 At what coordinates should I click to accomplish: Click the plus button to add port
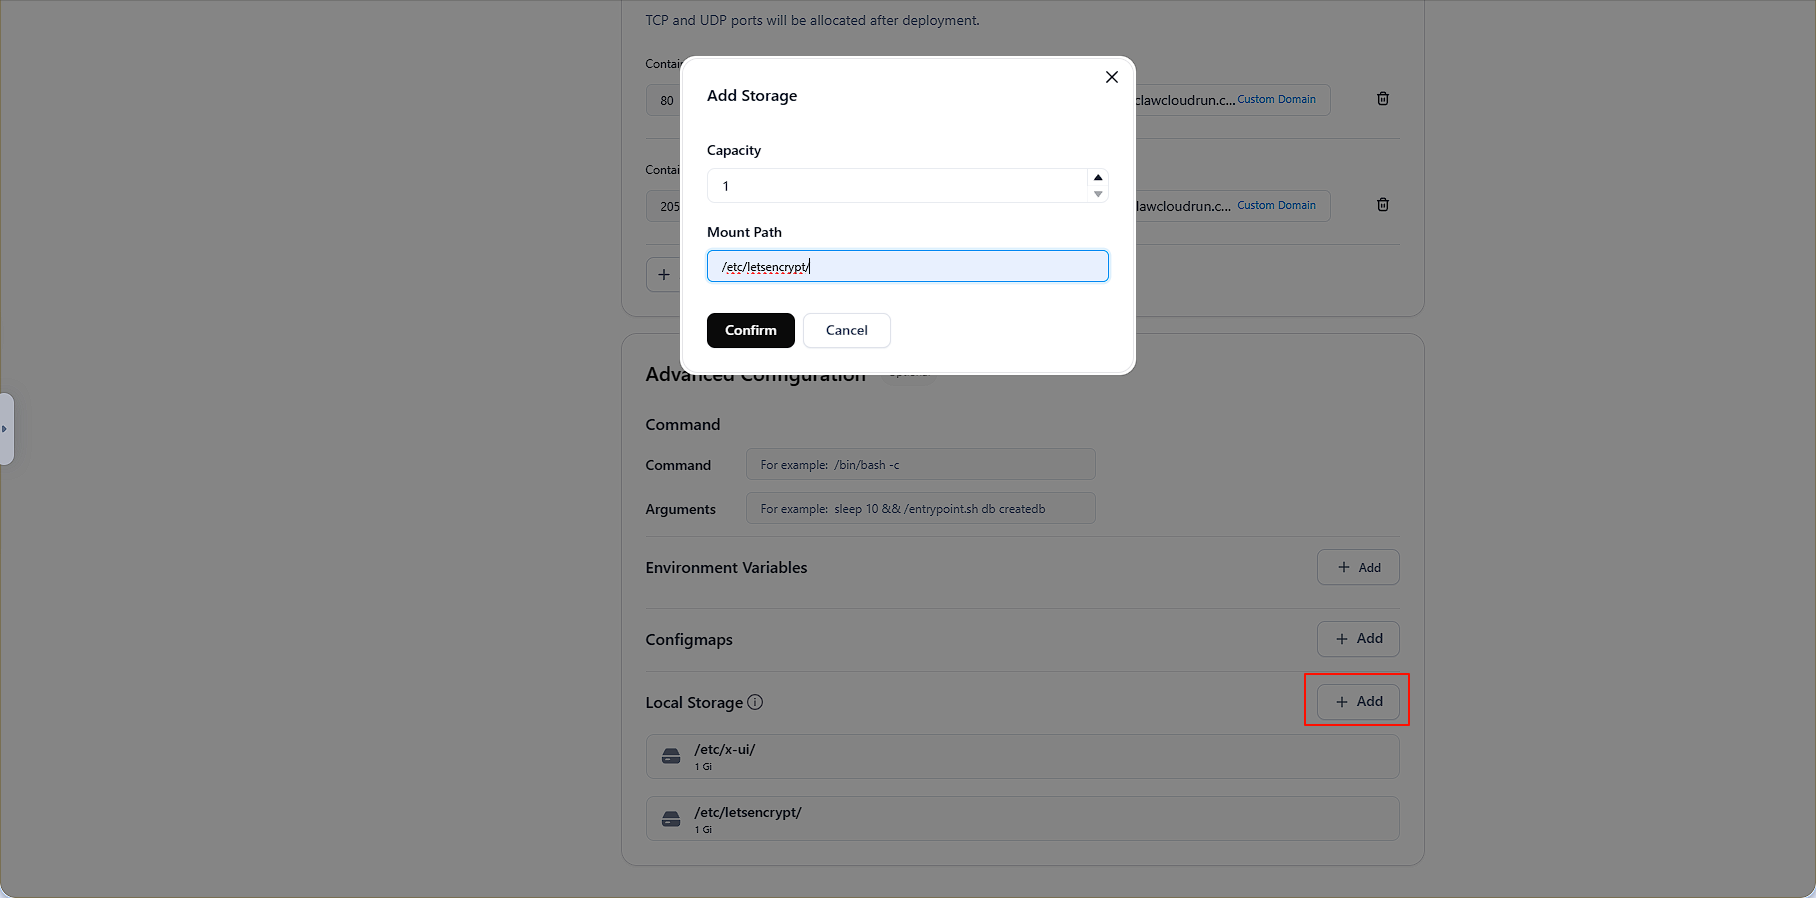tap(664, 275)
